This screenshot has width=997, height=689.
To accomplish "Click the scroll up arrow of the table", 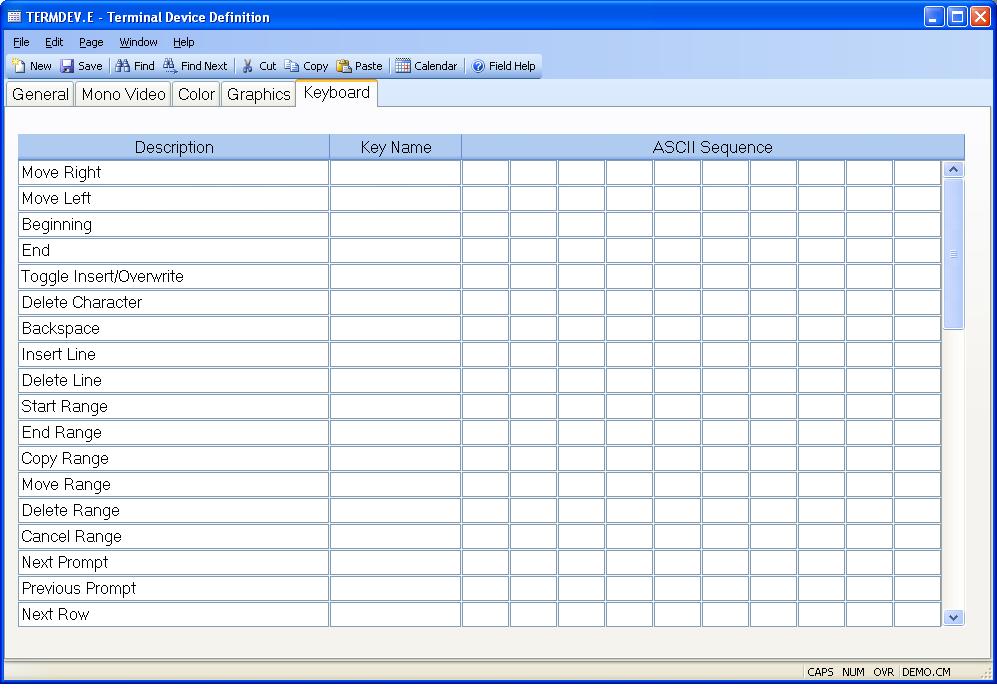I will [953, 170].
